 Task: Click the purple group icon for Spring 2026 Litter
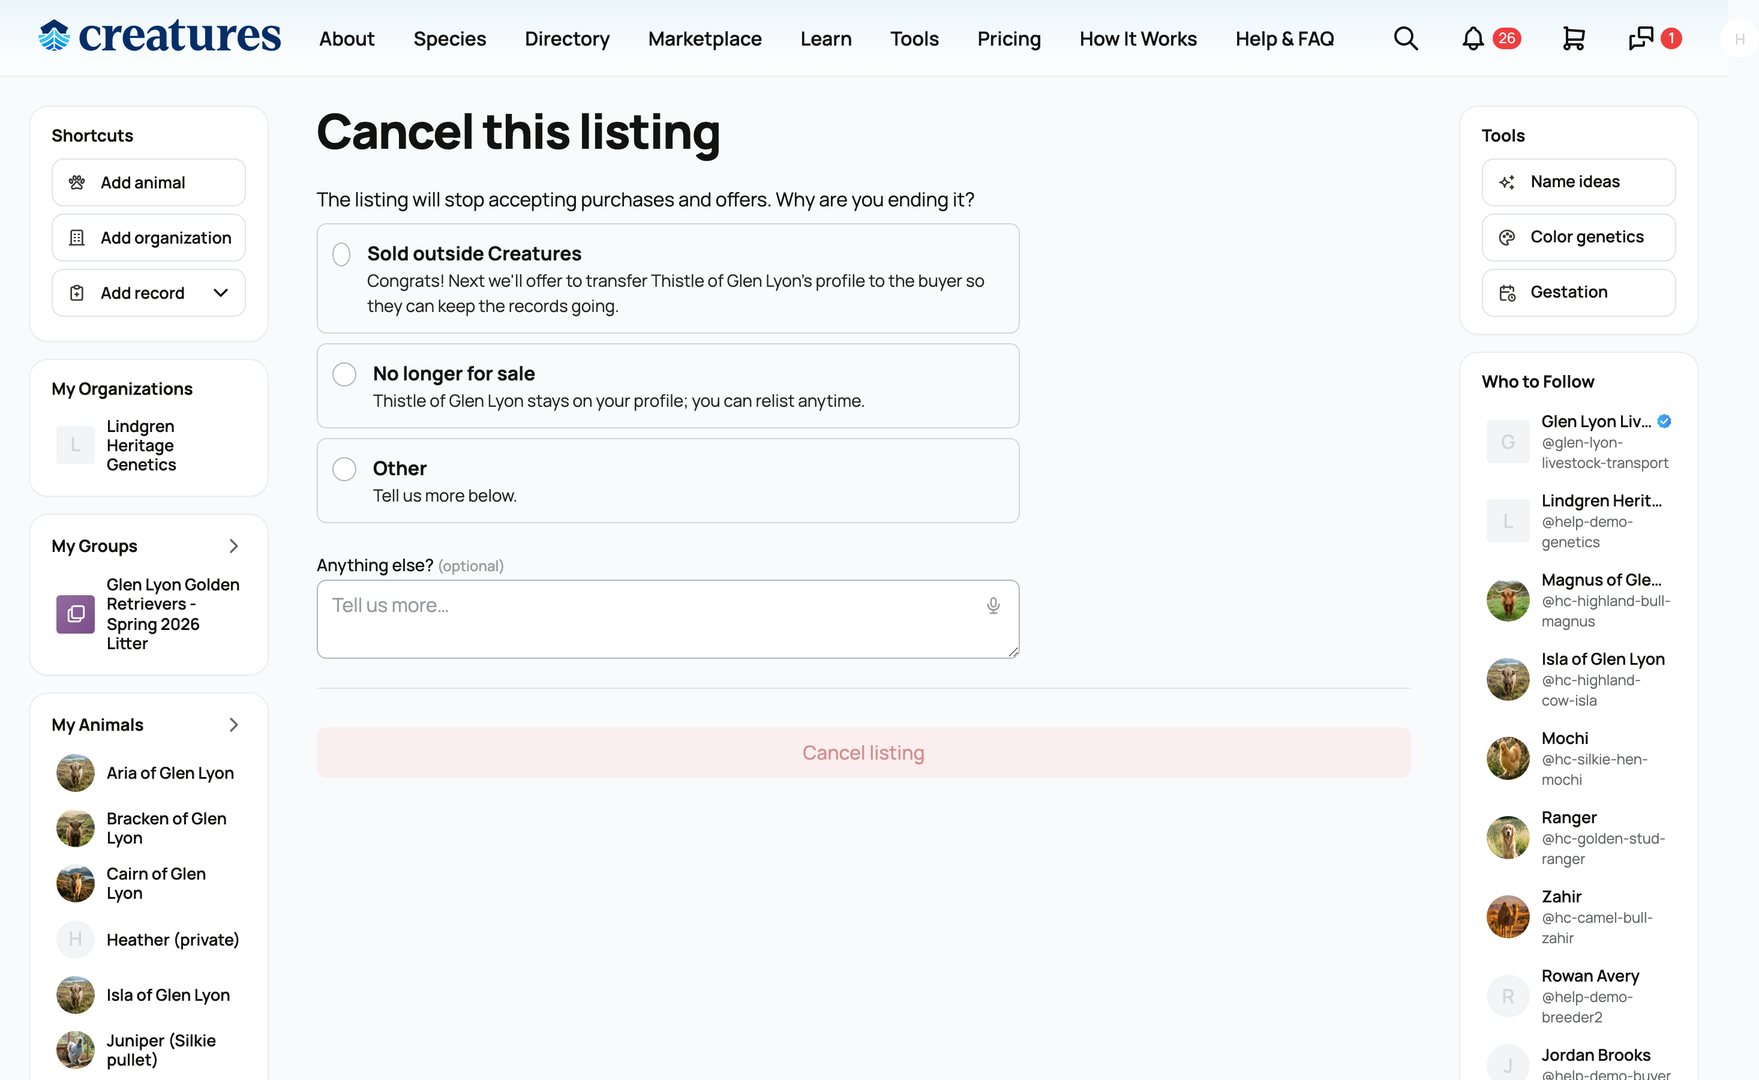coord(76,614)
